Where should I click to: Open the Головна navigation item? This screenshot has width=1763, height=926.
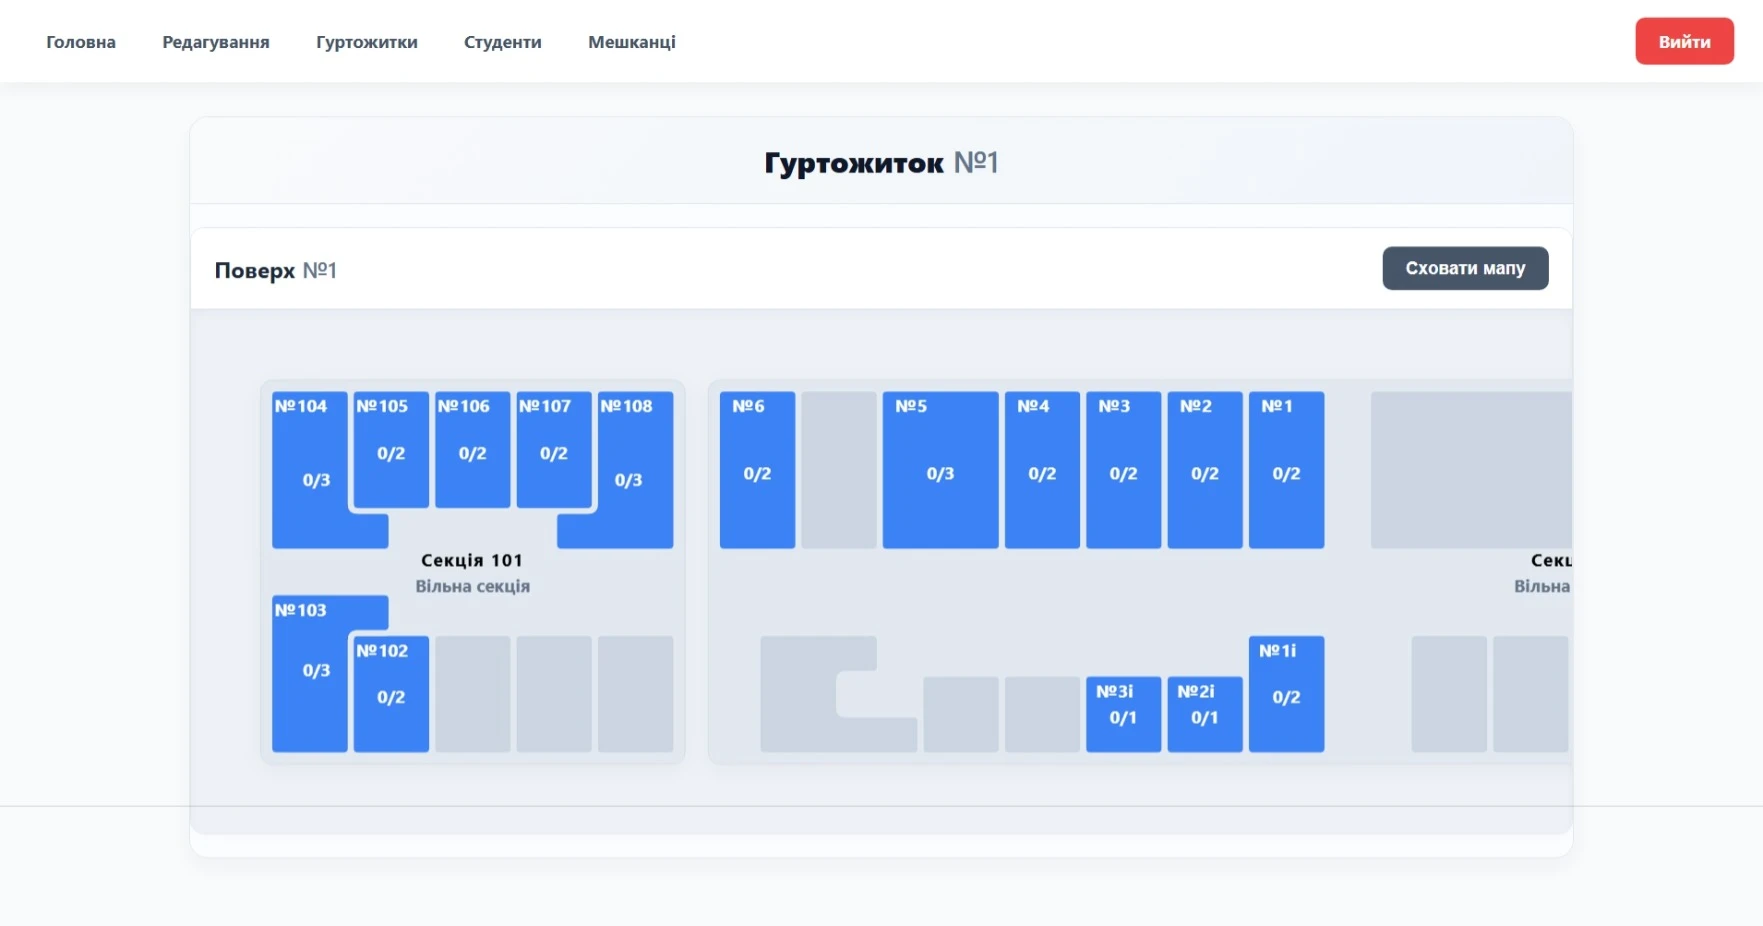click(81, 42)
